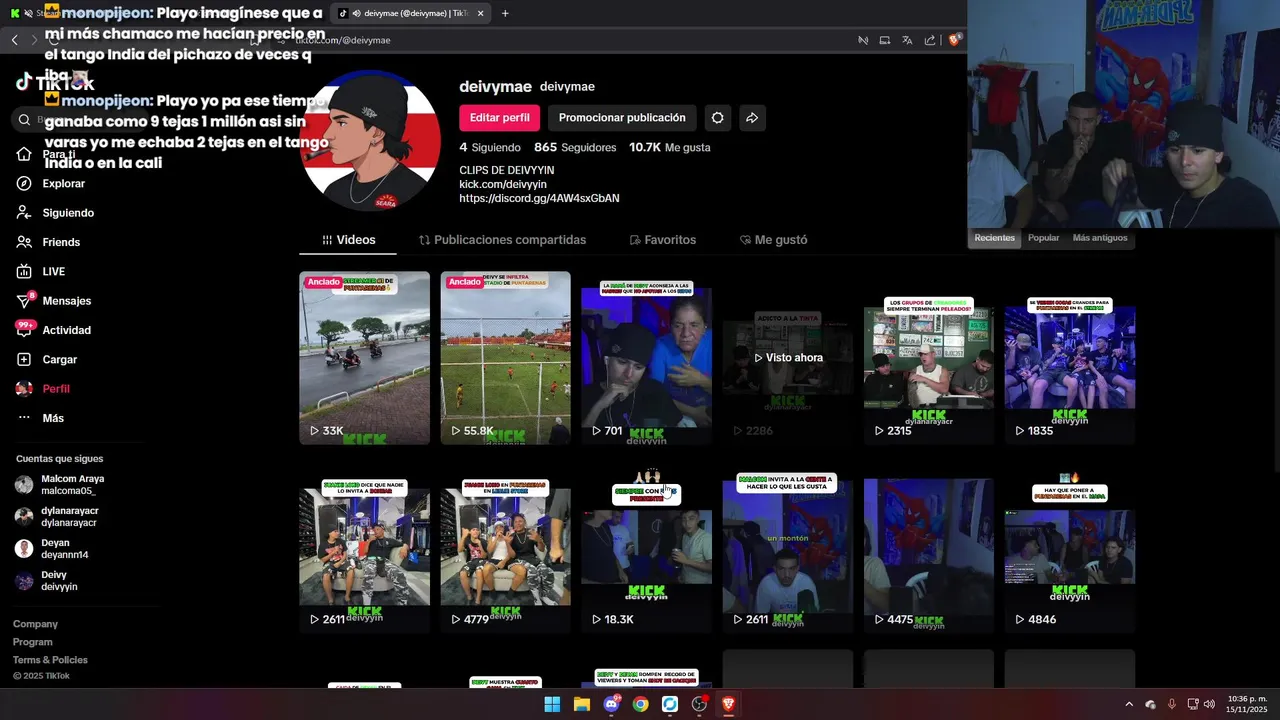The width and height of the screenshot is (1280, 720).
Task: Open the volume tray control
Action: point(1209,704)
